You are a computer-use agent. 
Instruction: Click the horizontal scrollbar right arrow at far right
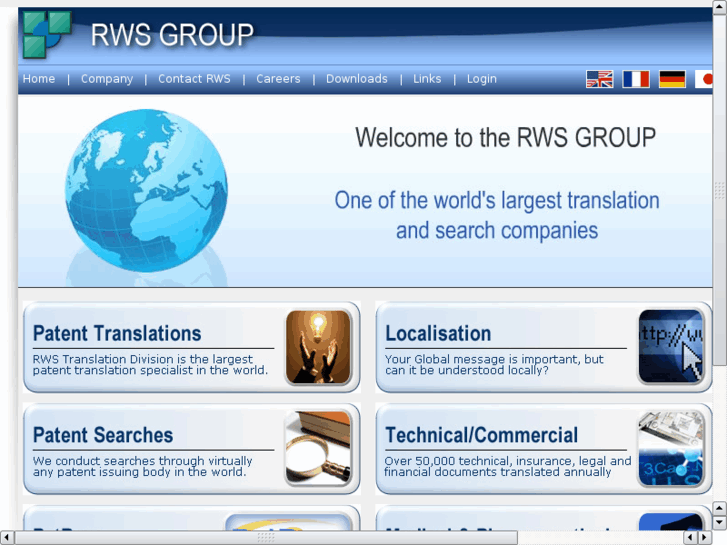(x=705, y=538)
